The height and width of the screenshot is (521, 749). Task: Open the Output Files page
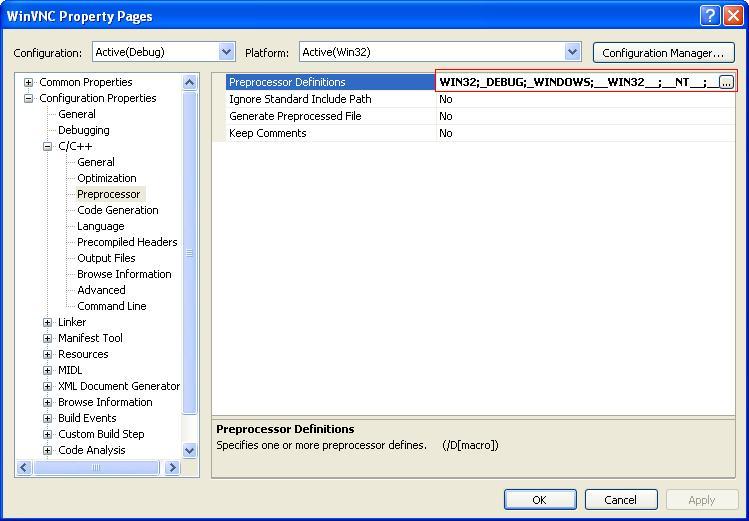coord(107,258)
